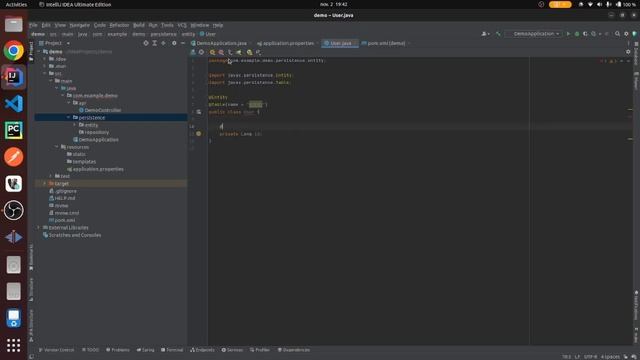Switch to application.properties tab
Image resolution: width=640 pixels, height=360 pixels.
coord(288,43)
